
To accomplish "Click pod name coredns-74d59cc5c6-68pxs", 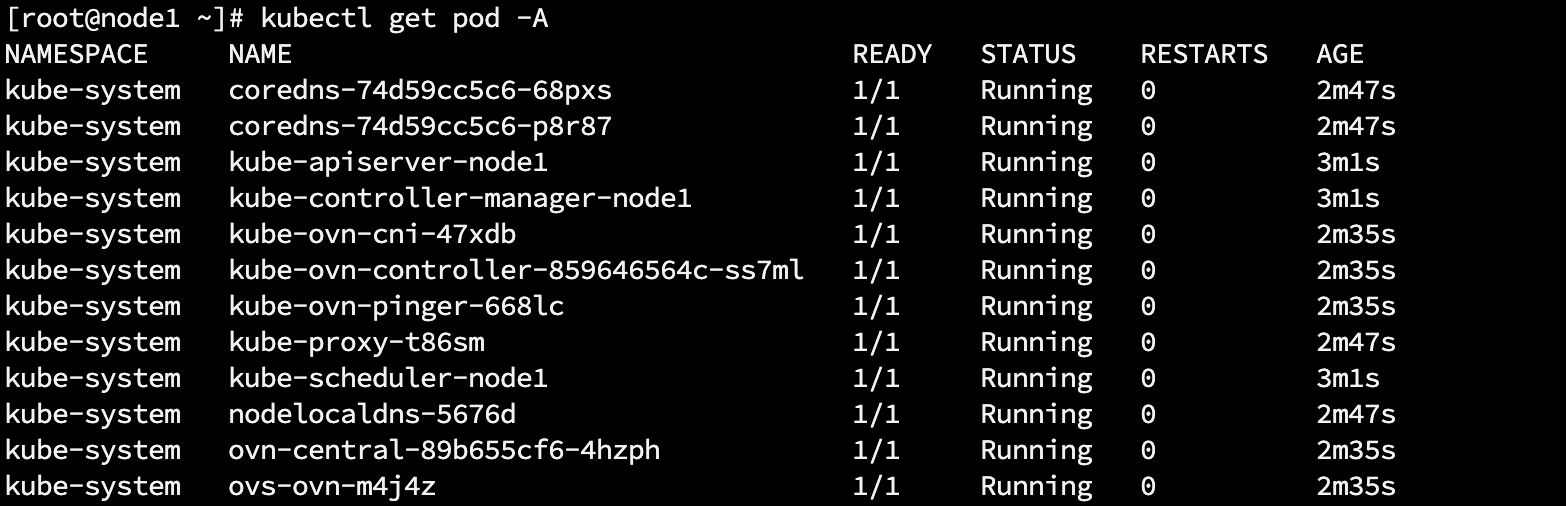I will tap(420, 90).
